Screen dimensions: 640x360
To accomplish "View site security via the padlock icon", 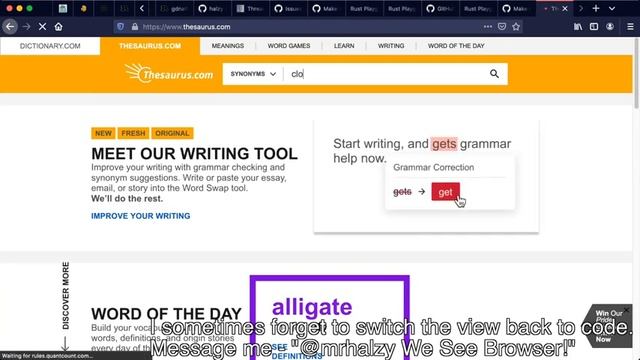I will (x=135, y=27).
